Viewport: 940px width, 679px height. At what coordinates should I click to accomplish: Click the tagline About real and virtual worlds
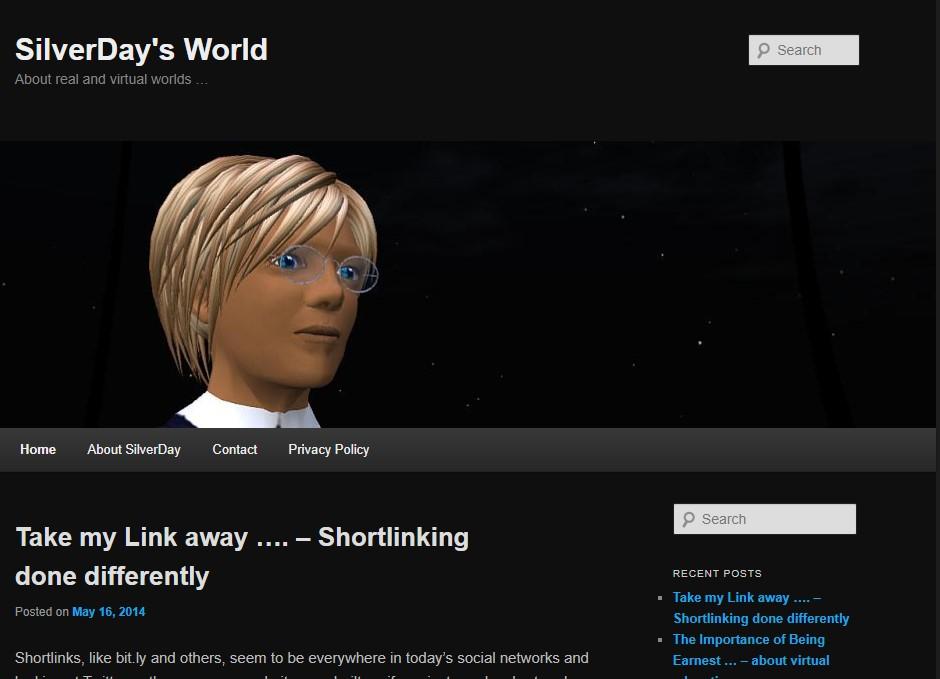tap(111, 79)
